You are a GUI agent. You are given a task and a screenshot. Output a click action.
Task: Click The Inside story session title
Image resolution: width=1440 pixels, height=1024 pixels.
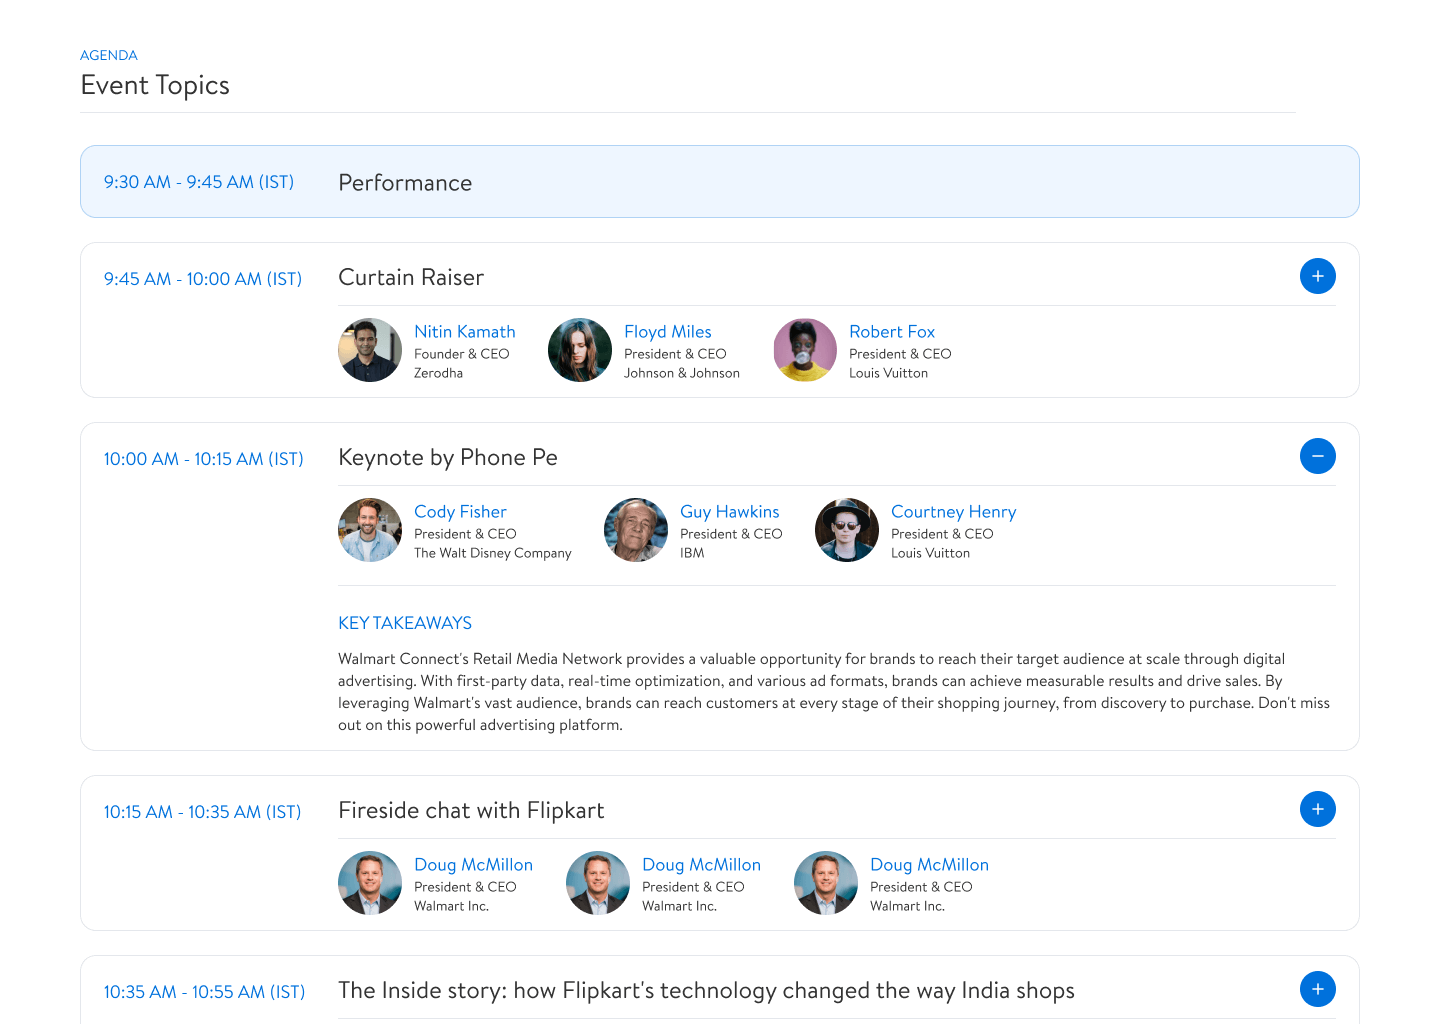[x=706, y=991]
